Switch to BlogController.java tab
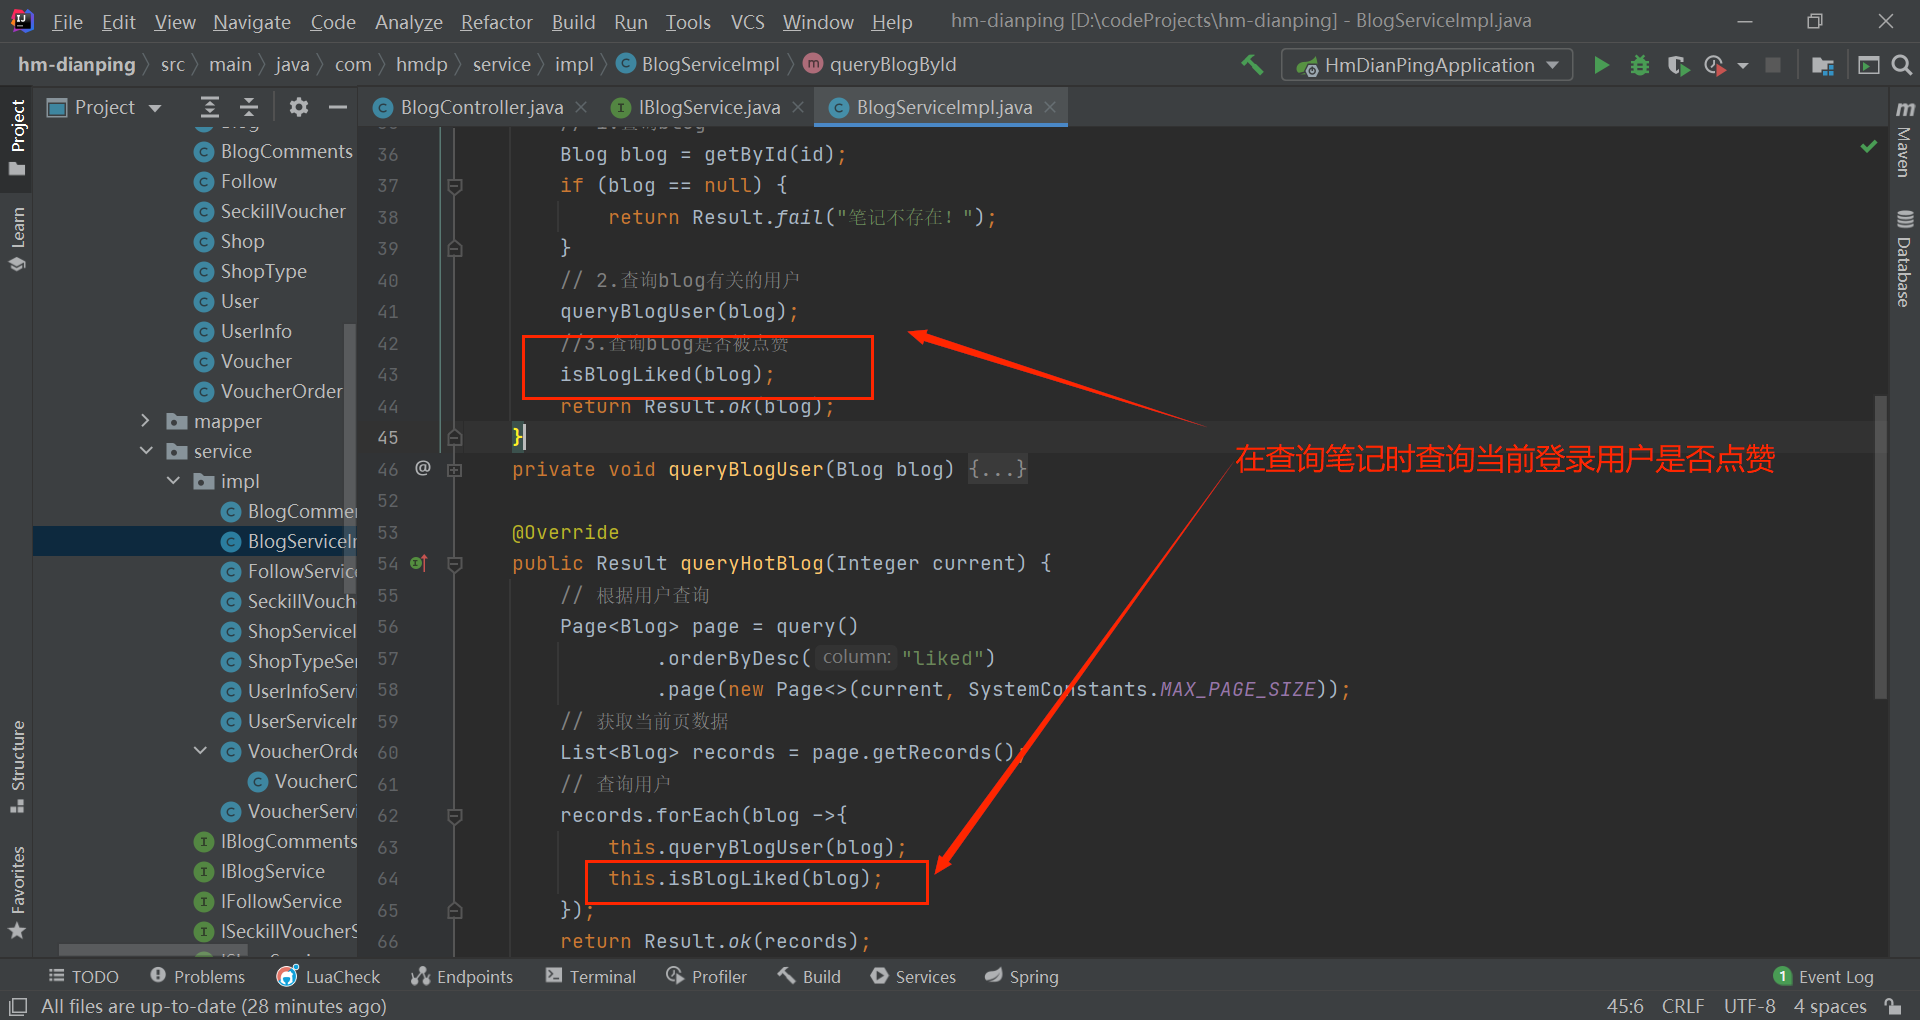The height and width of the screenshot is (1020, 1921). pyautogui.click(x=481, y=107)
